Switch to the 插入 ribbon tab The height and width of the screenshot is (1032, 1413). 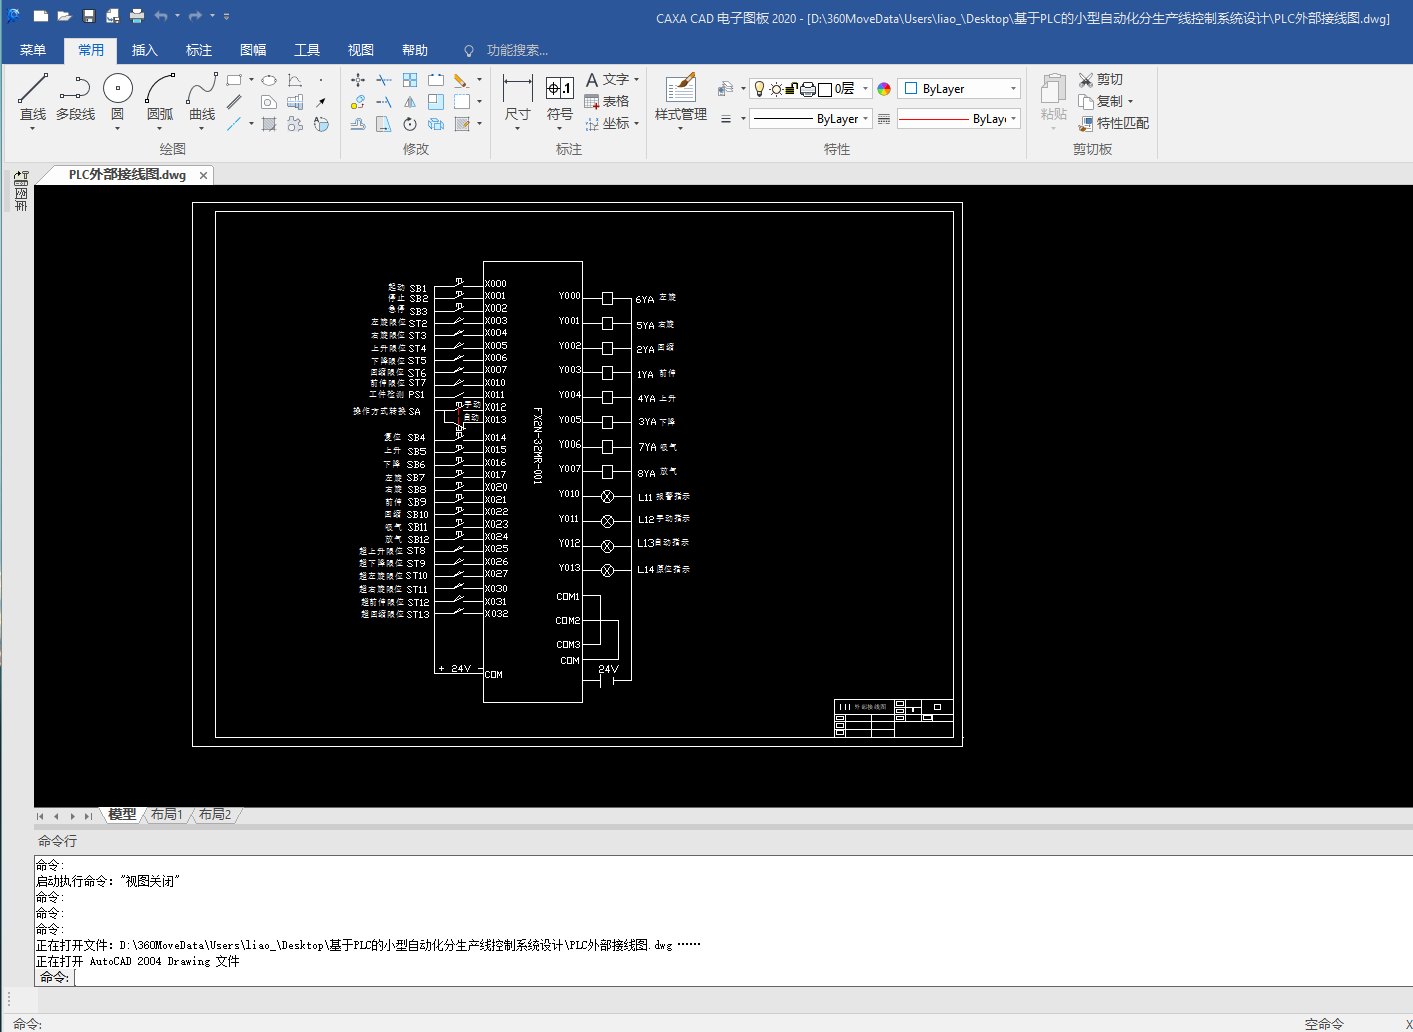tap(145, 50)
